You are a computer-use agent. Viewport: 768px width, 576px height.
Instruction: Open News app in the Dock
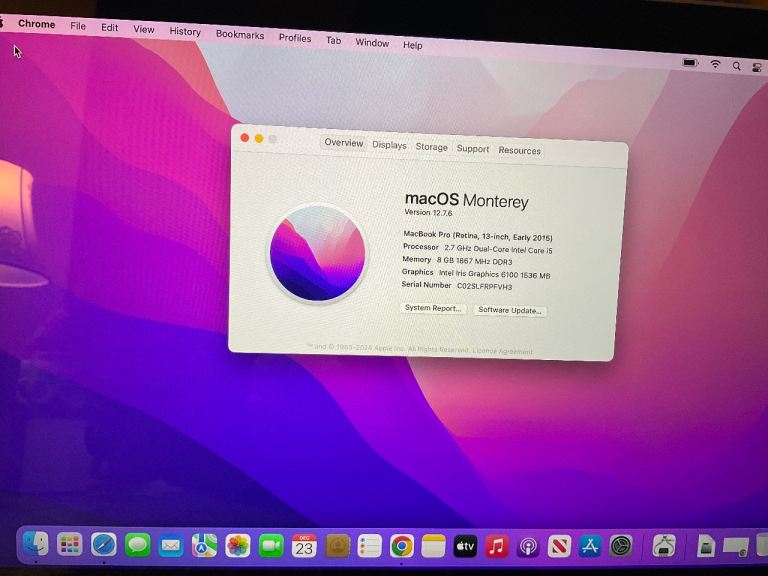(x=559, y=546)
